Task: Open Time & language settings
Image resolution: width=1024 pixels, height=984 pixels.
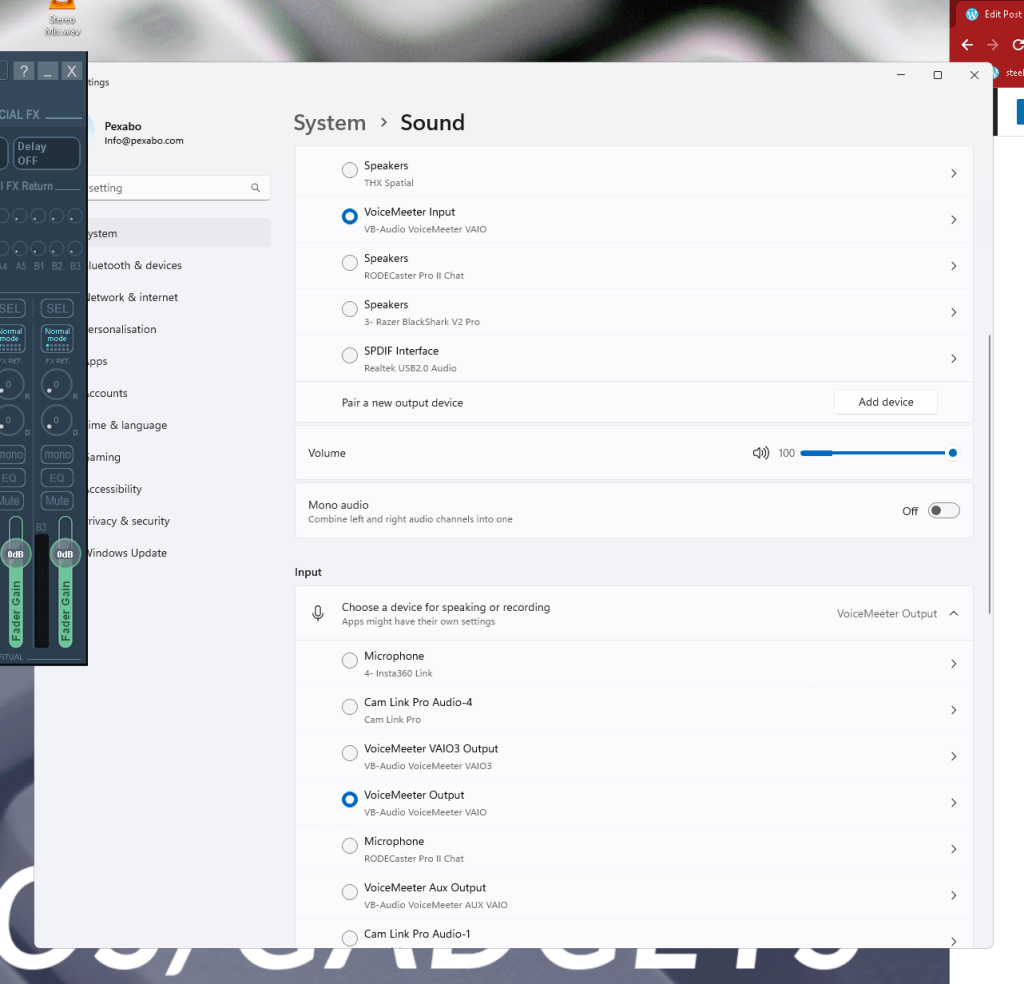Action: click(178, 425)
